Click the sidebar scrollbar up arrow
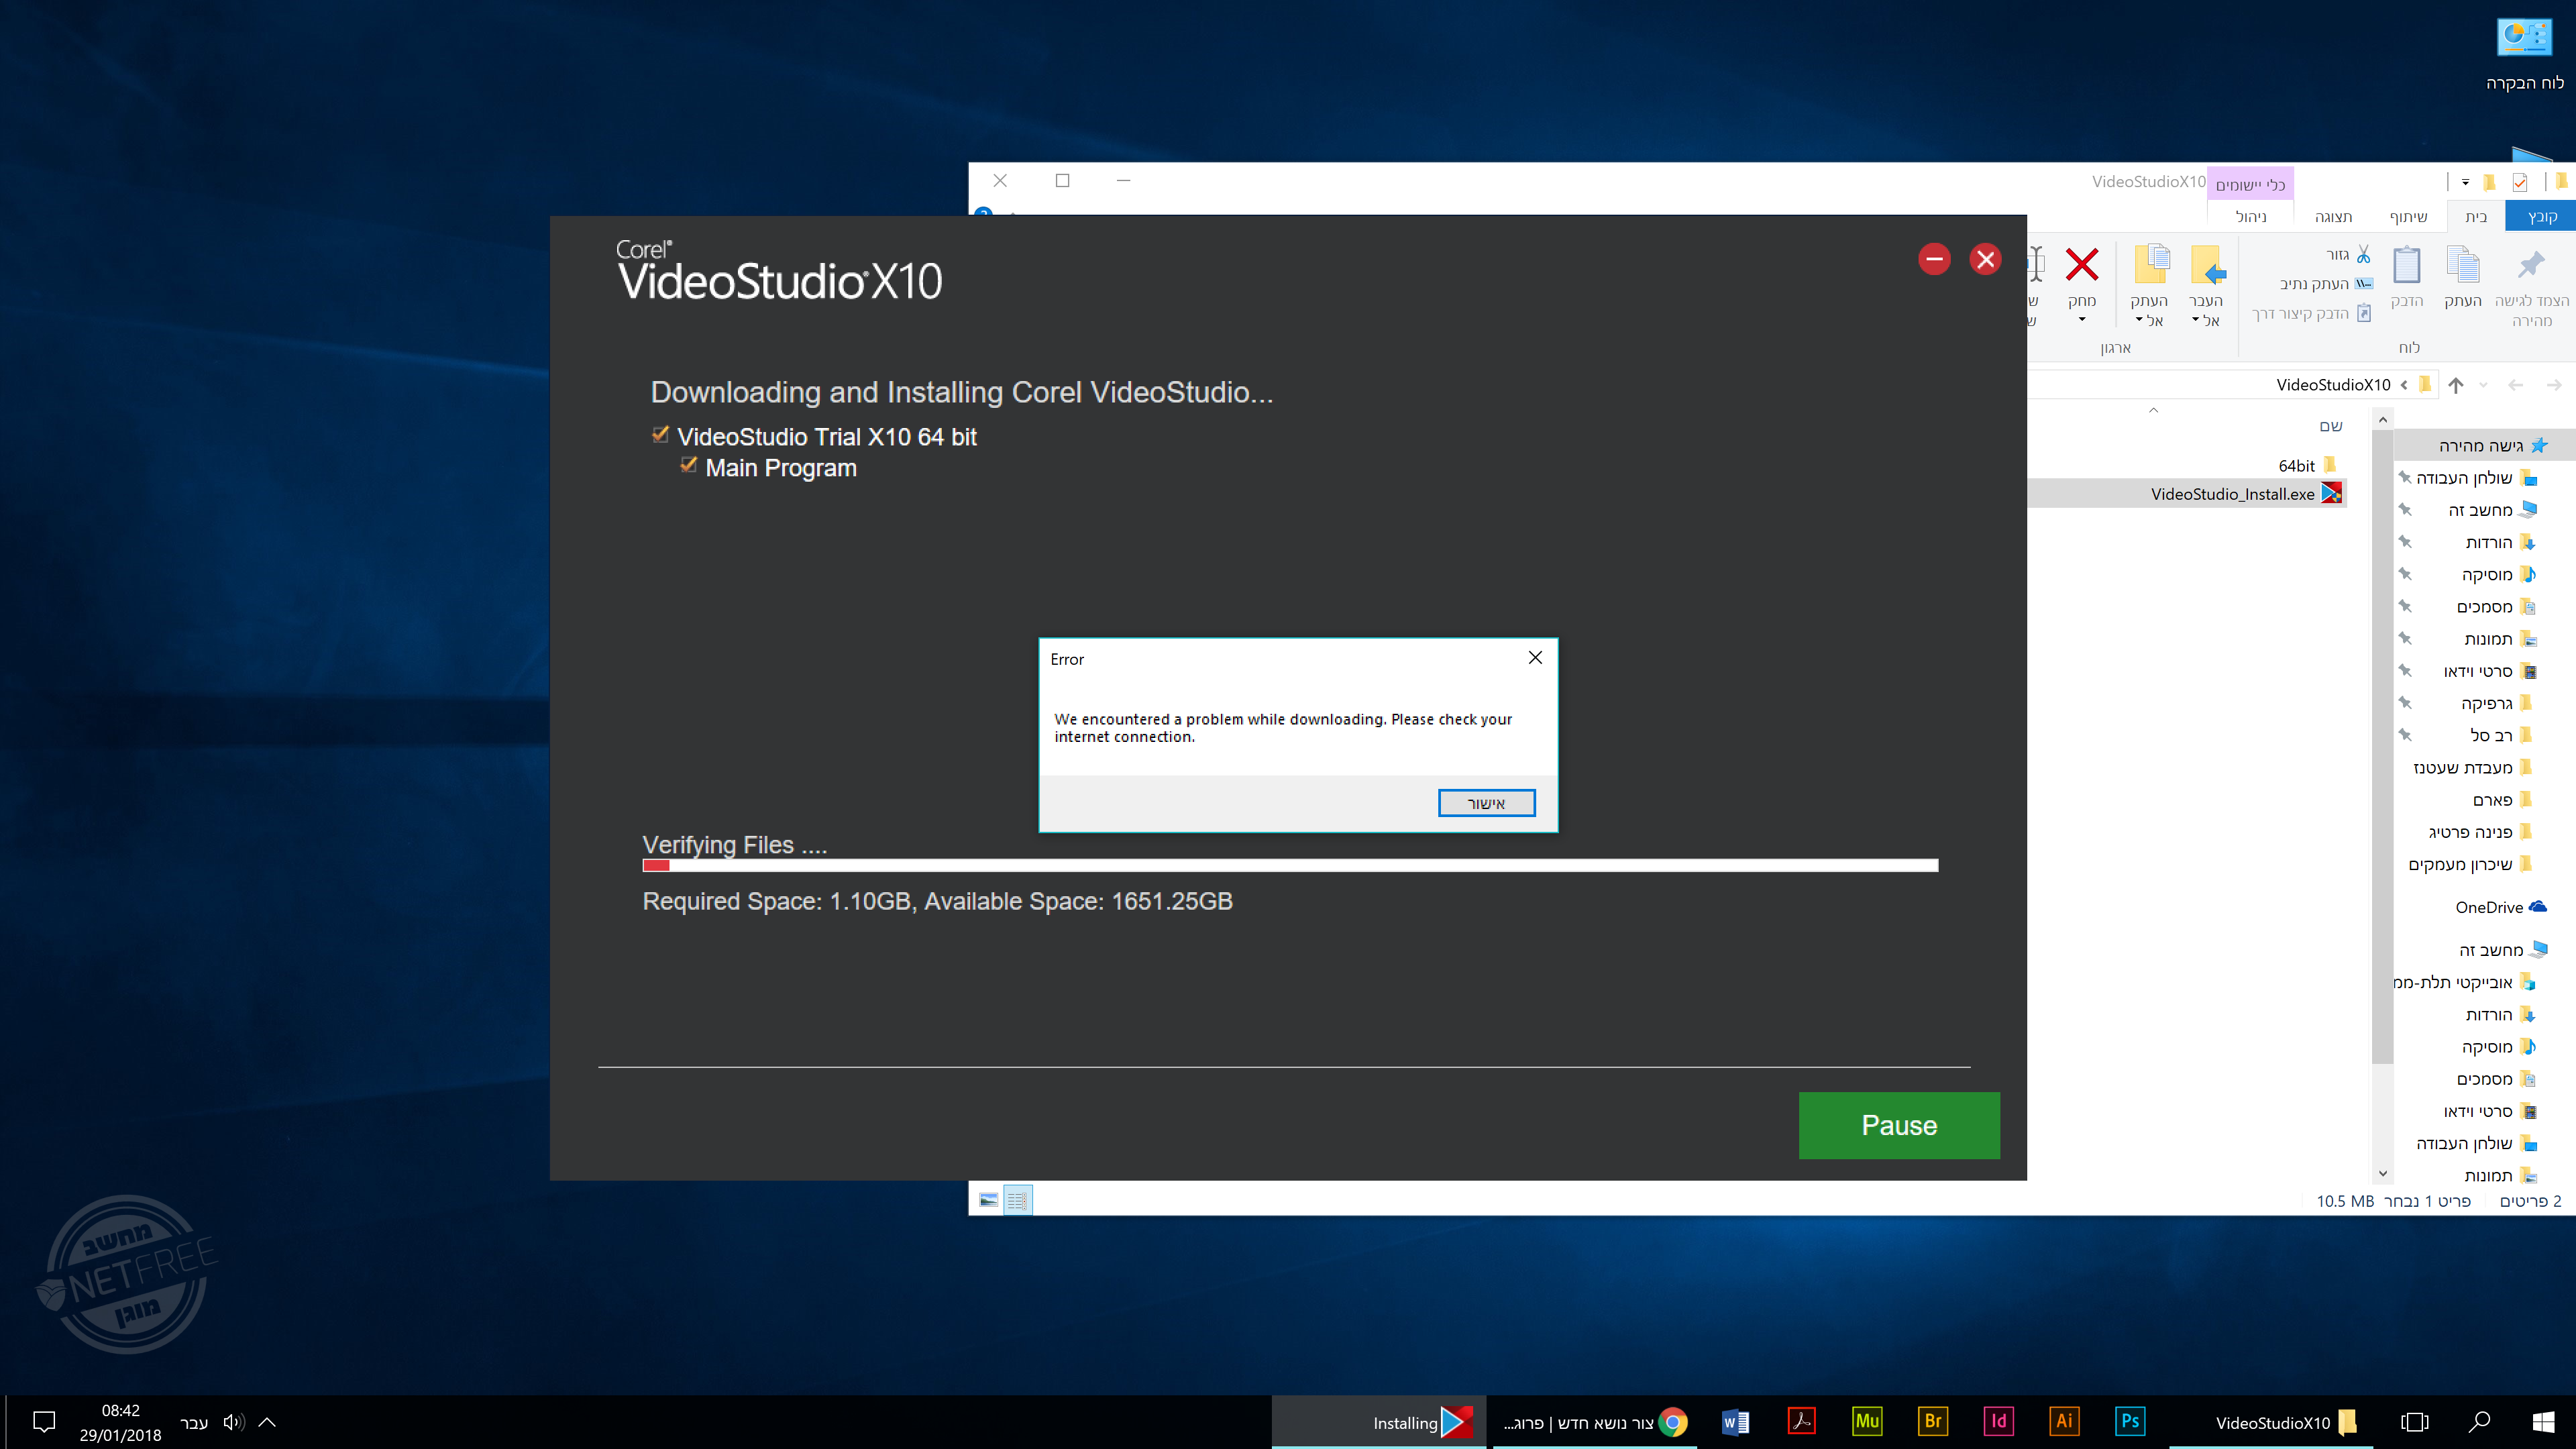 (2383, 420)
